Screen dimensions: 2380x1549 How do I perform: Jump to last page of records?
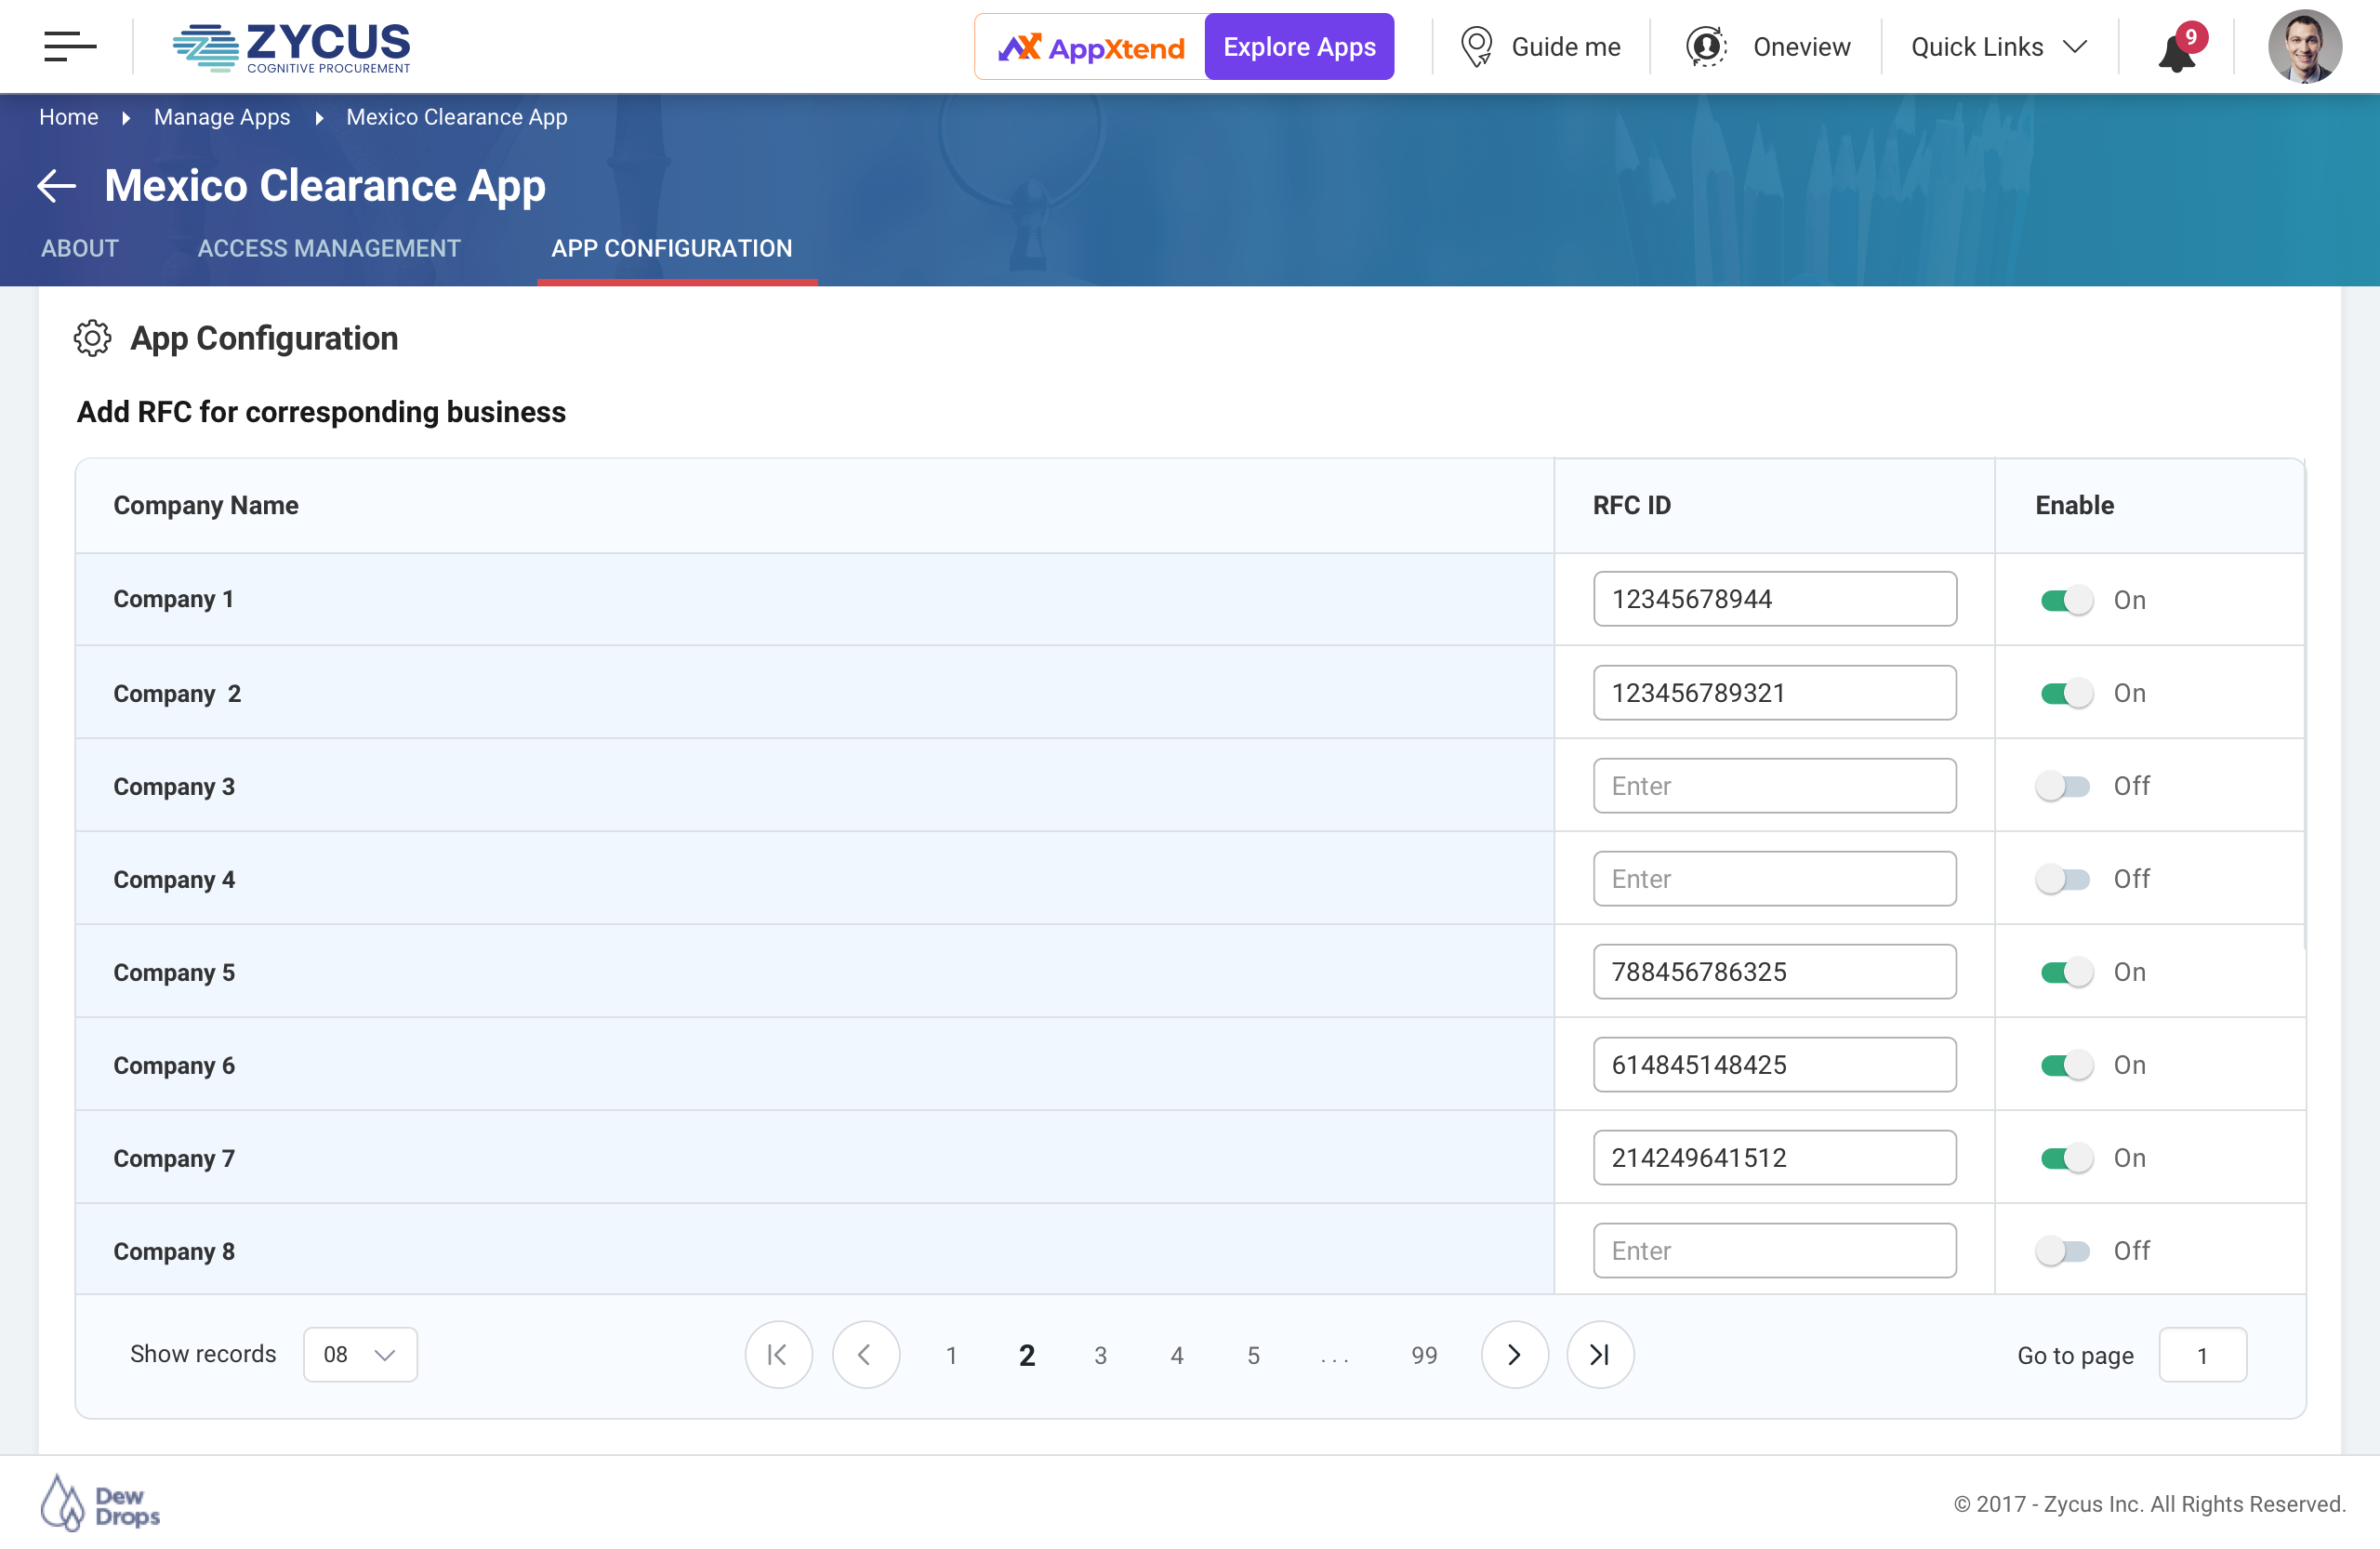1600,1355
